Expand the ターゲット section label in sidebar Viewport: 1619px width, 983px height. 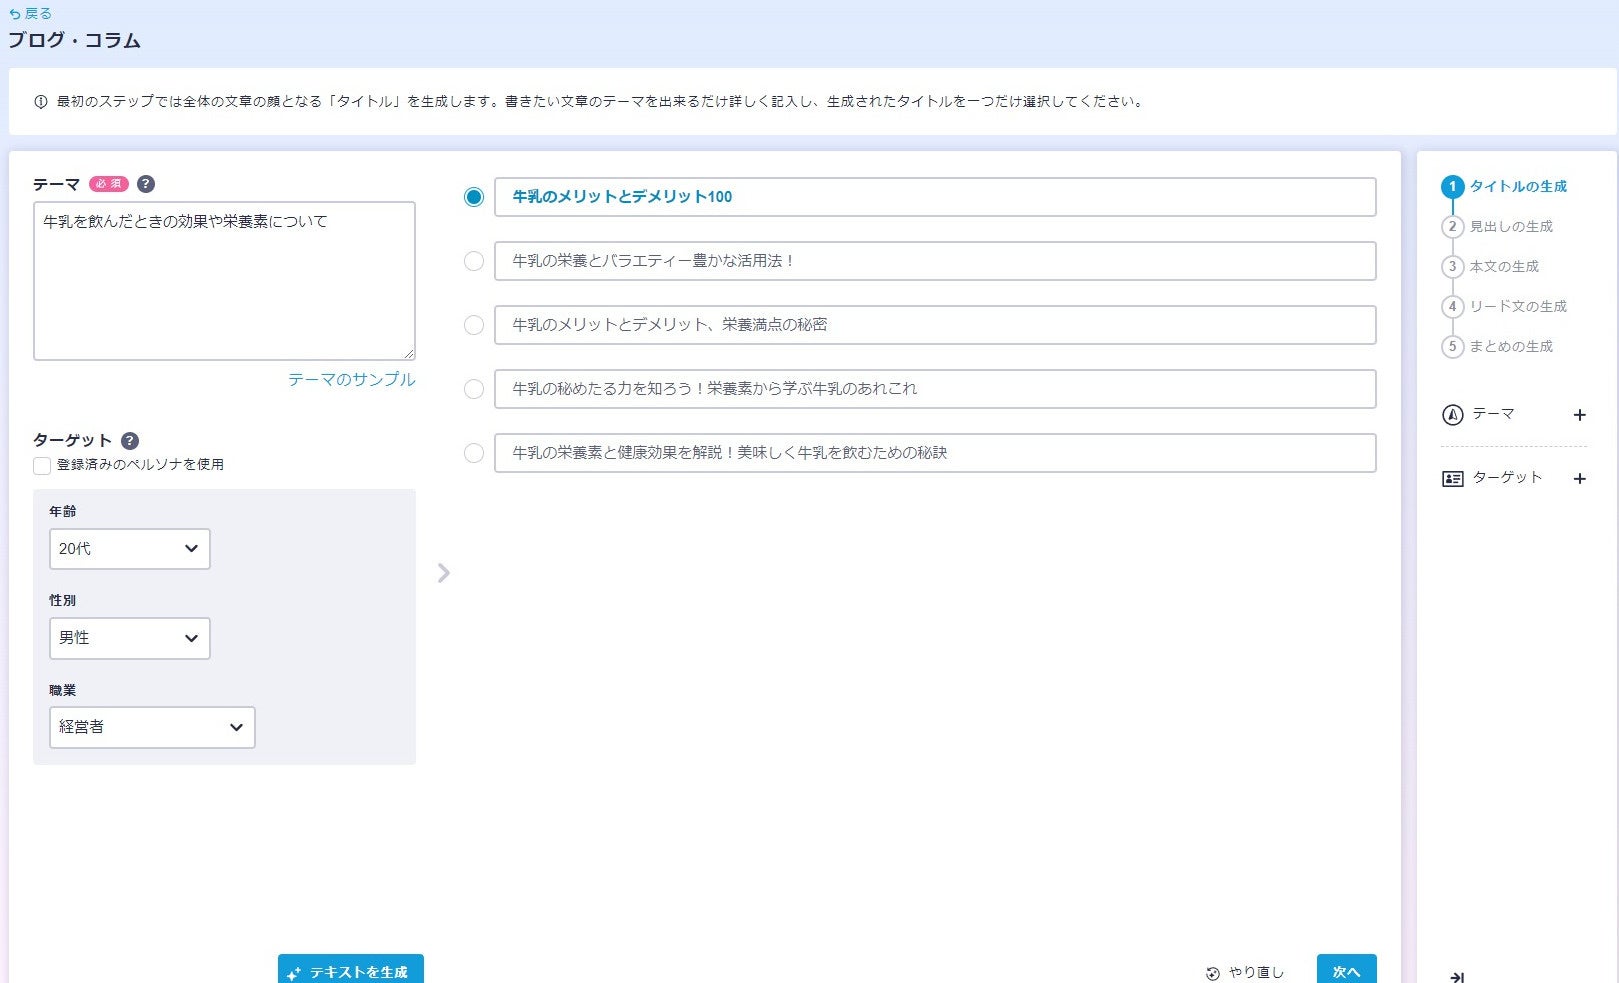1507,478
